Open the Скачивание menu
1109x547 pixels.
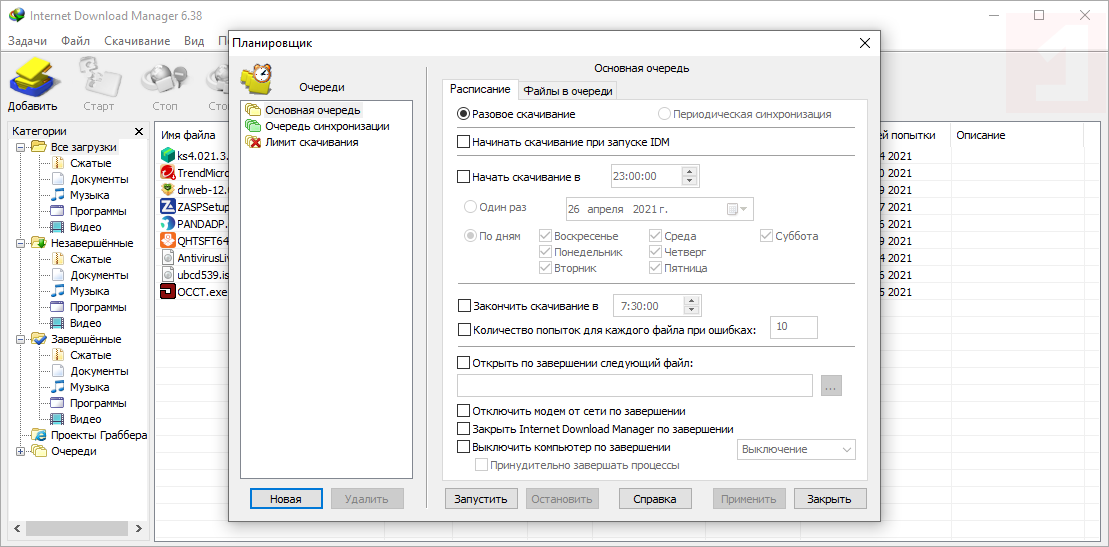137,40
